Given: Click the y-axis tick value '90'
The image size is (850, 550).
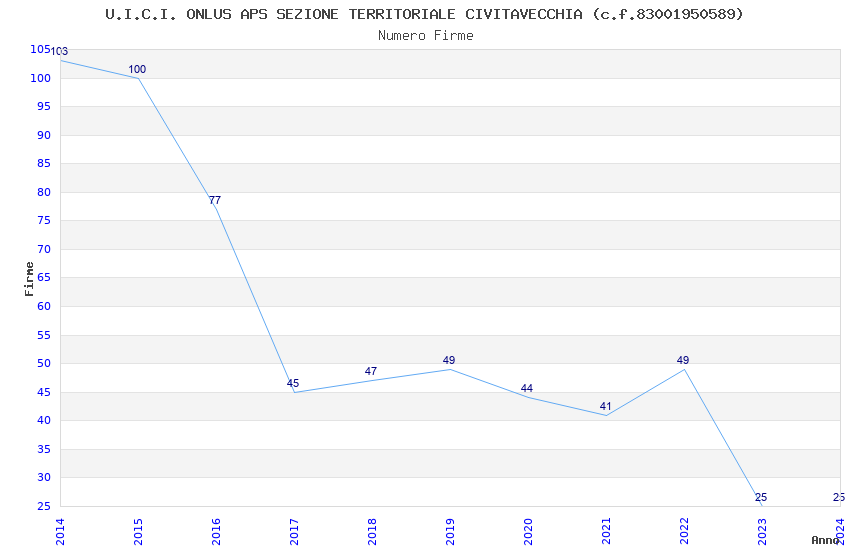Looking at the screenshot, I should [x=44, y=135].
